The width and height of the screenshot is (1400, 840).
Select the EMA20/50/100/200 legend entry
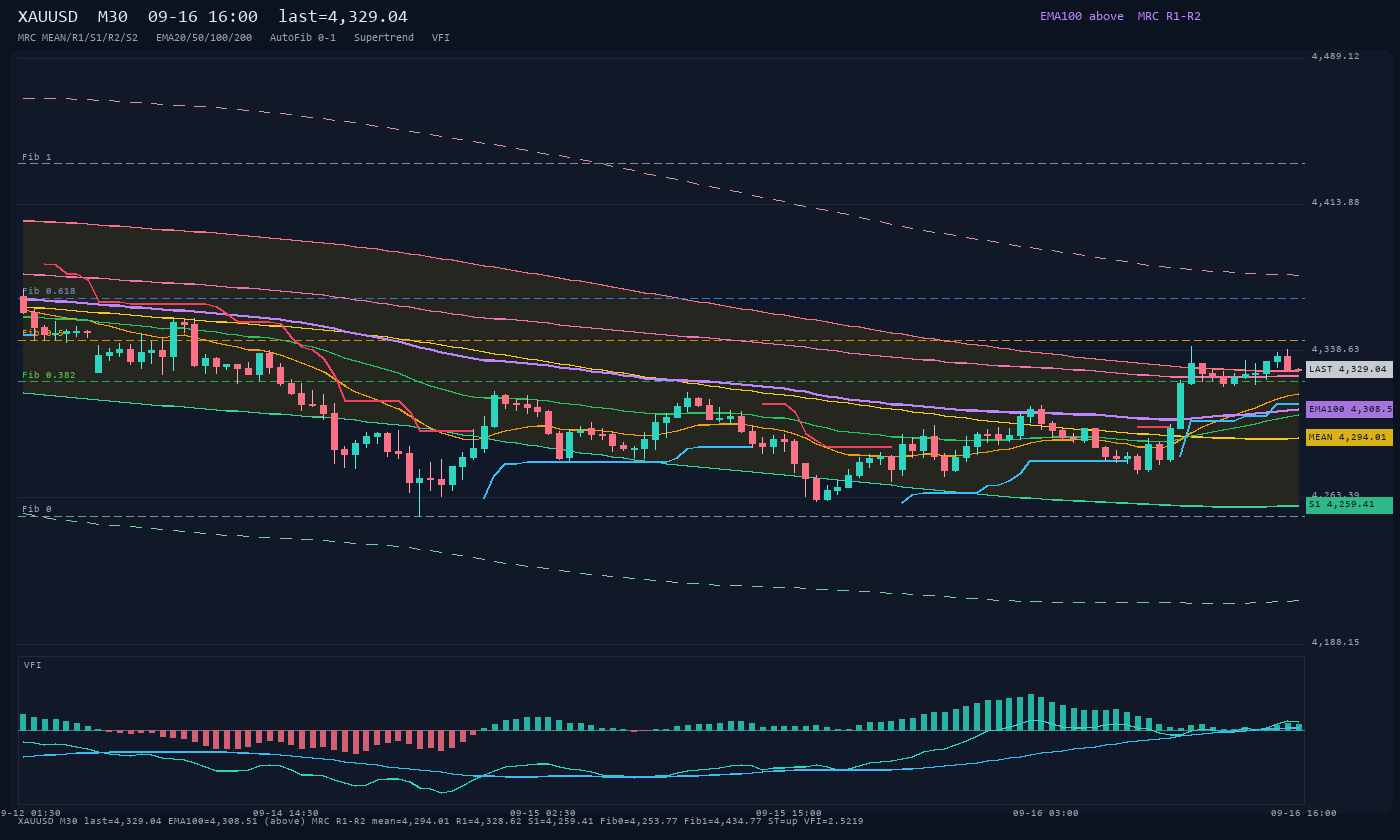(204, 38)
